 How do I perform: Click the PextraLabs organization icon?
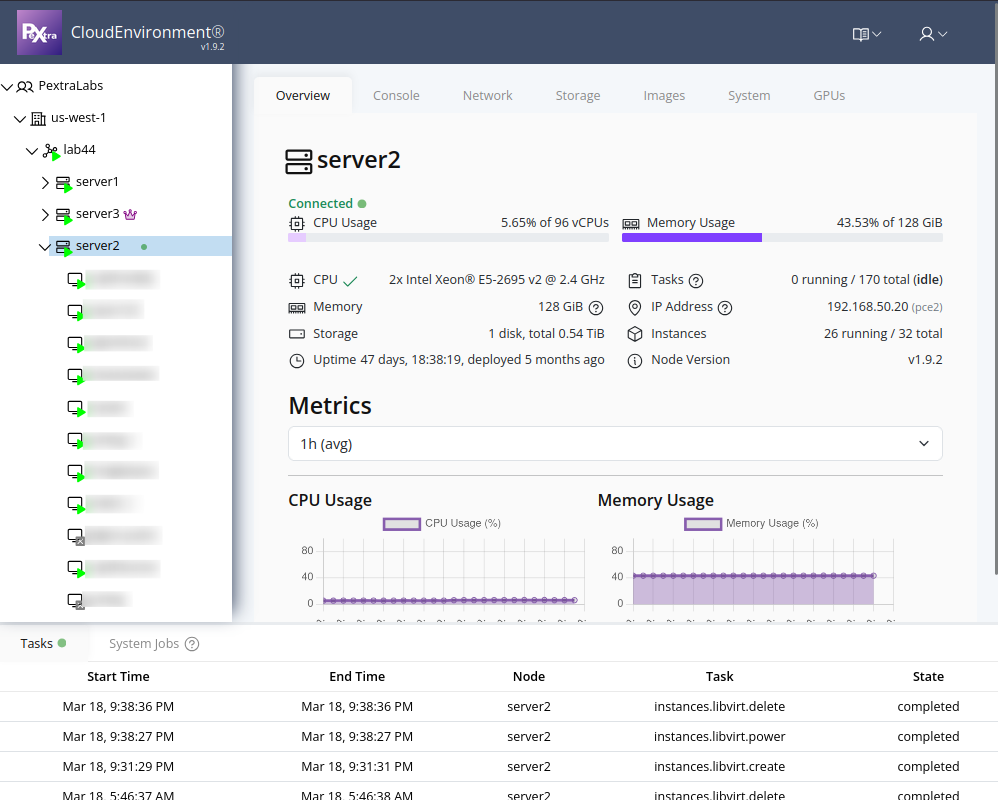click(25, 87)
